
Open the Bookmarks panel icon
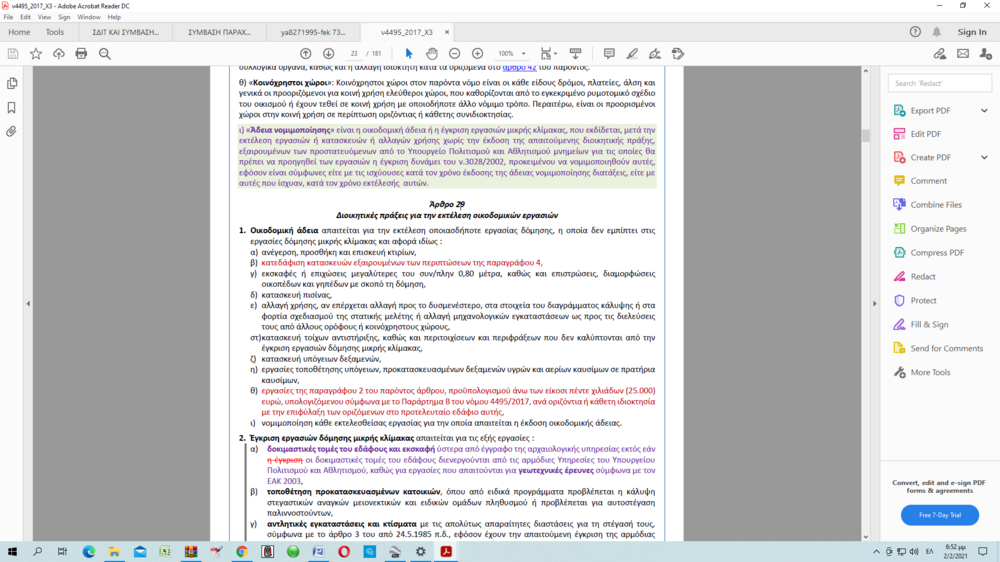click(x=12, y=107)
